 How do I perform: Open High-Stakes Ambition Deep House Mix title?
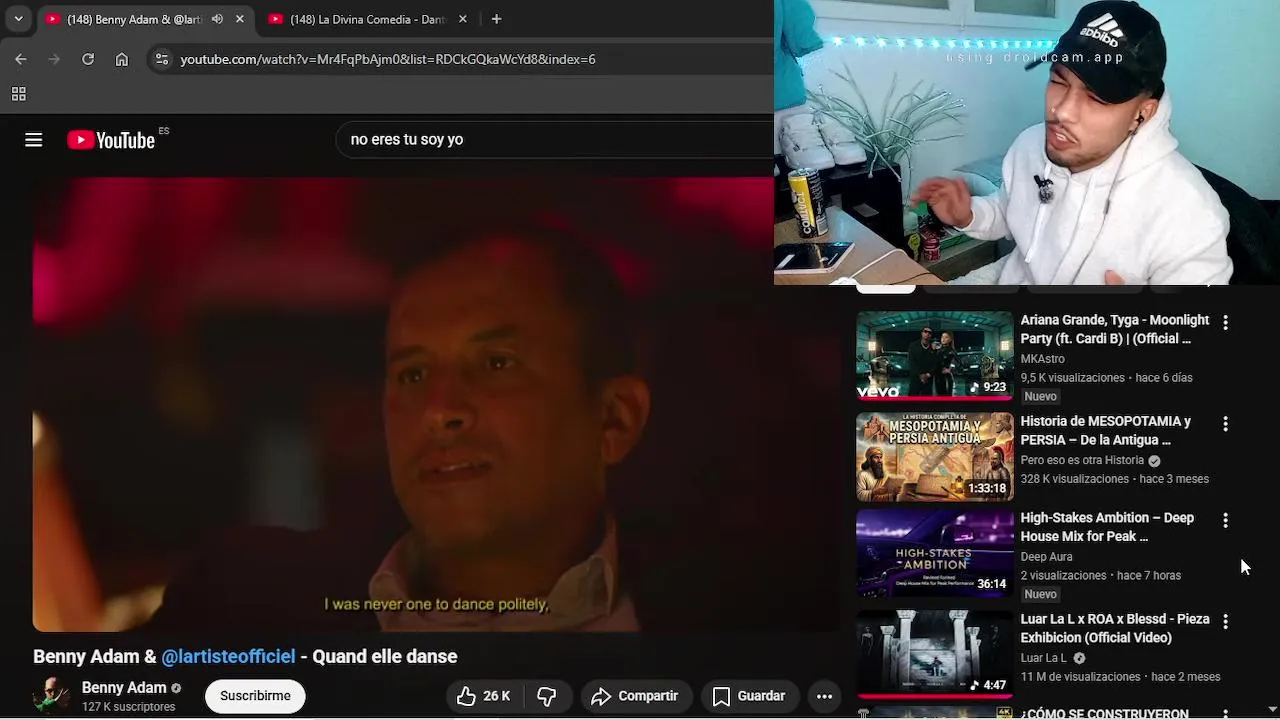[1107, 527]
